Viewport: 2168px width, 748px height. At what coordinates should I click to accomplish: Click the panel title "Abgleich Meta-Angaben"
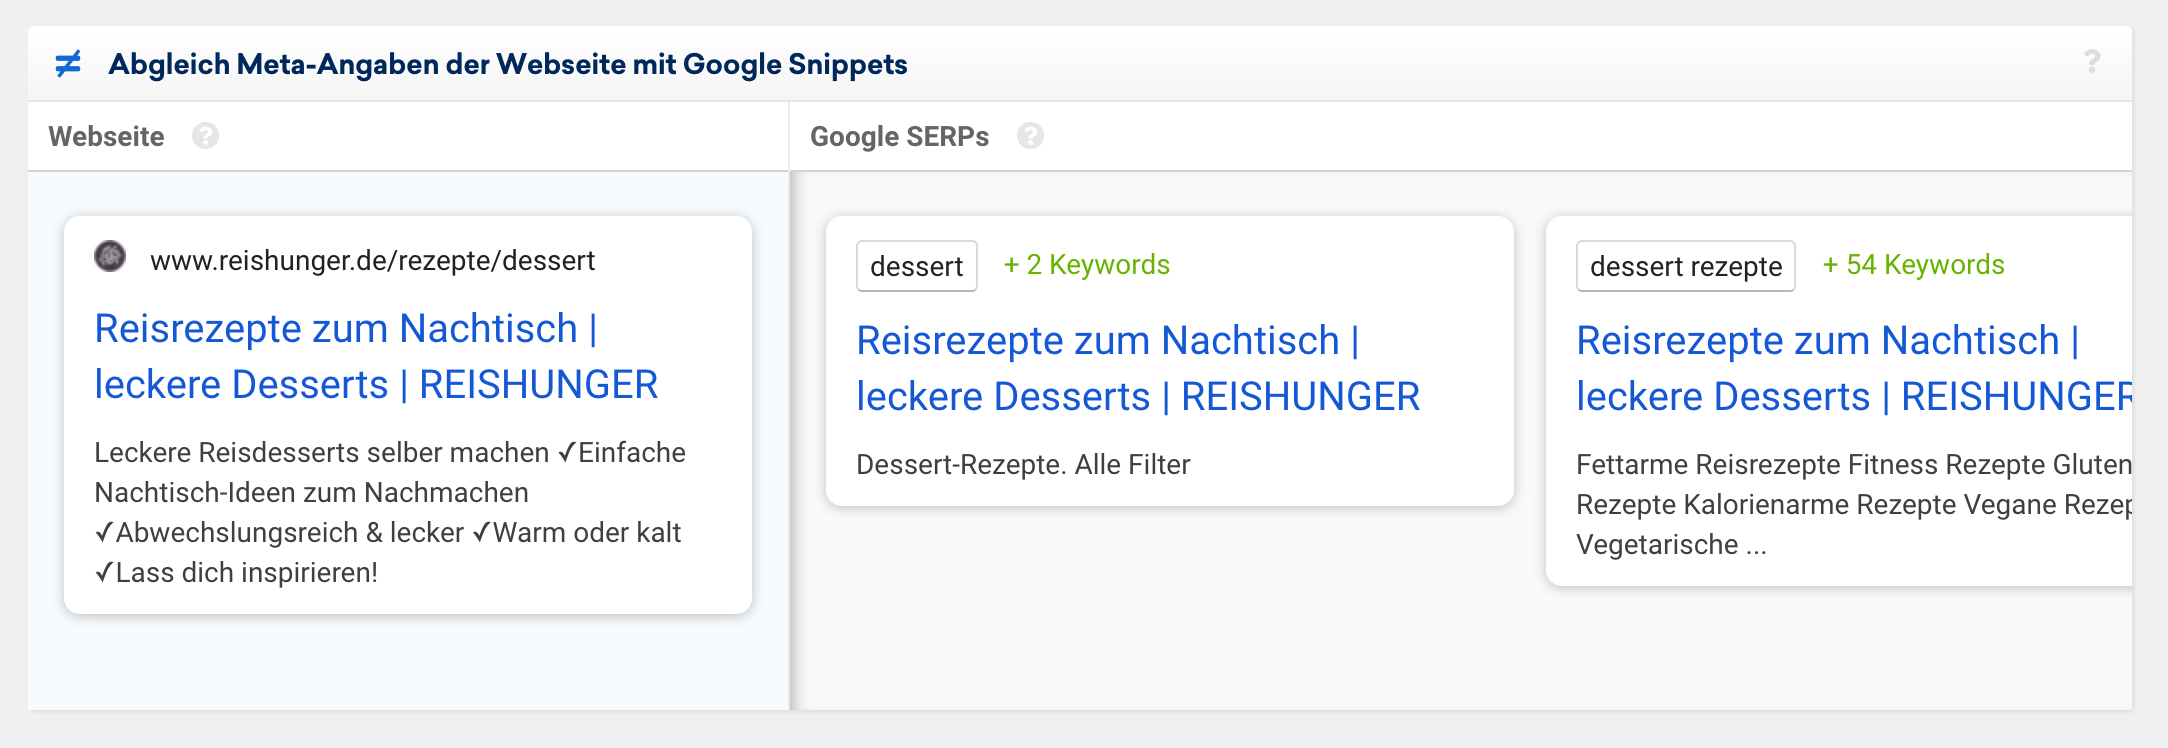coord(508,64)
